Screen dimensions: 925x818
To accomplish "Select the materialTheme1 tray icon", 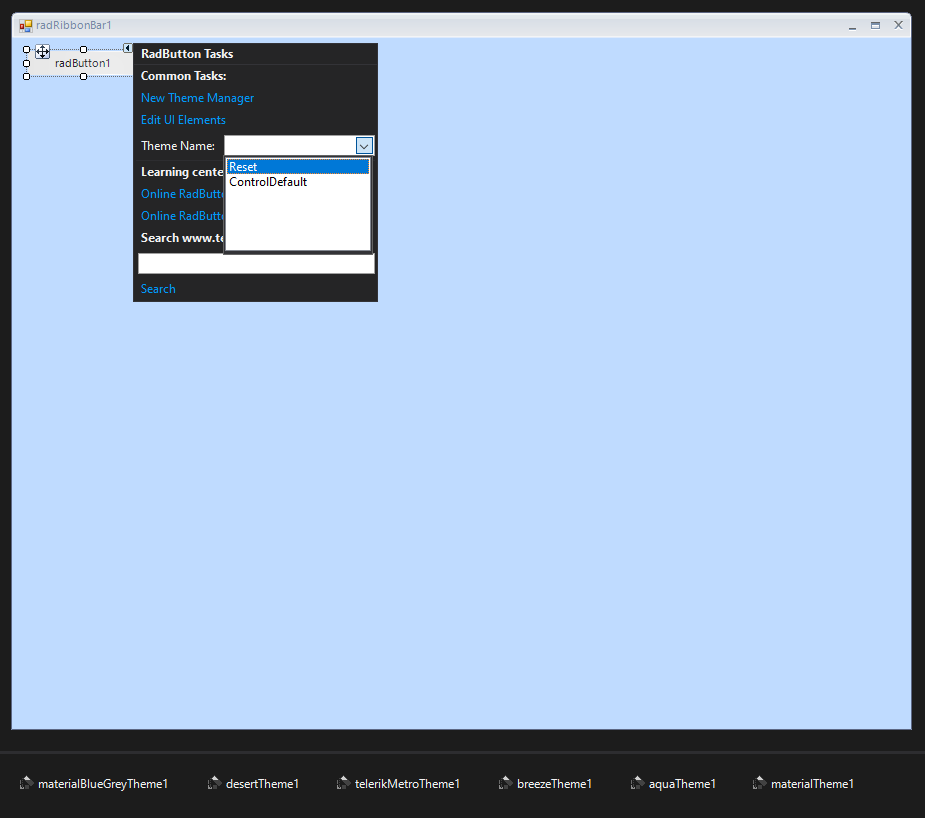I will point(759,783).
